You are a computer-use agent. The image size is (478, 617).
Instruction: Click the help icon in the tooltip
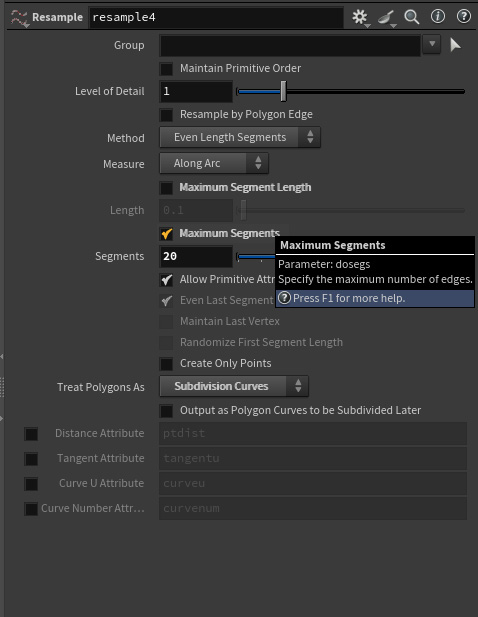(x=284, y=298)
